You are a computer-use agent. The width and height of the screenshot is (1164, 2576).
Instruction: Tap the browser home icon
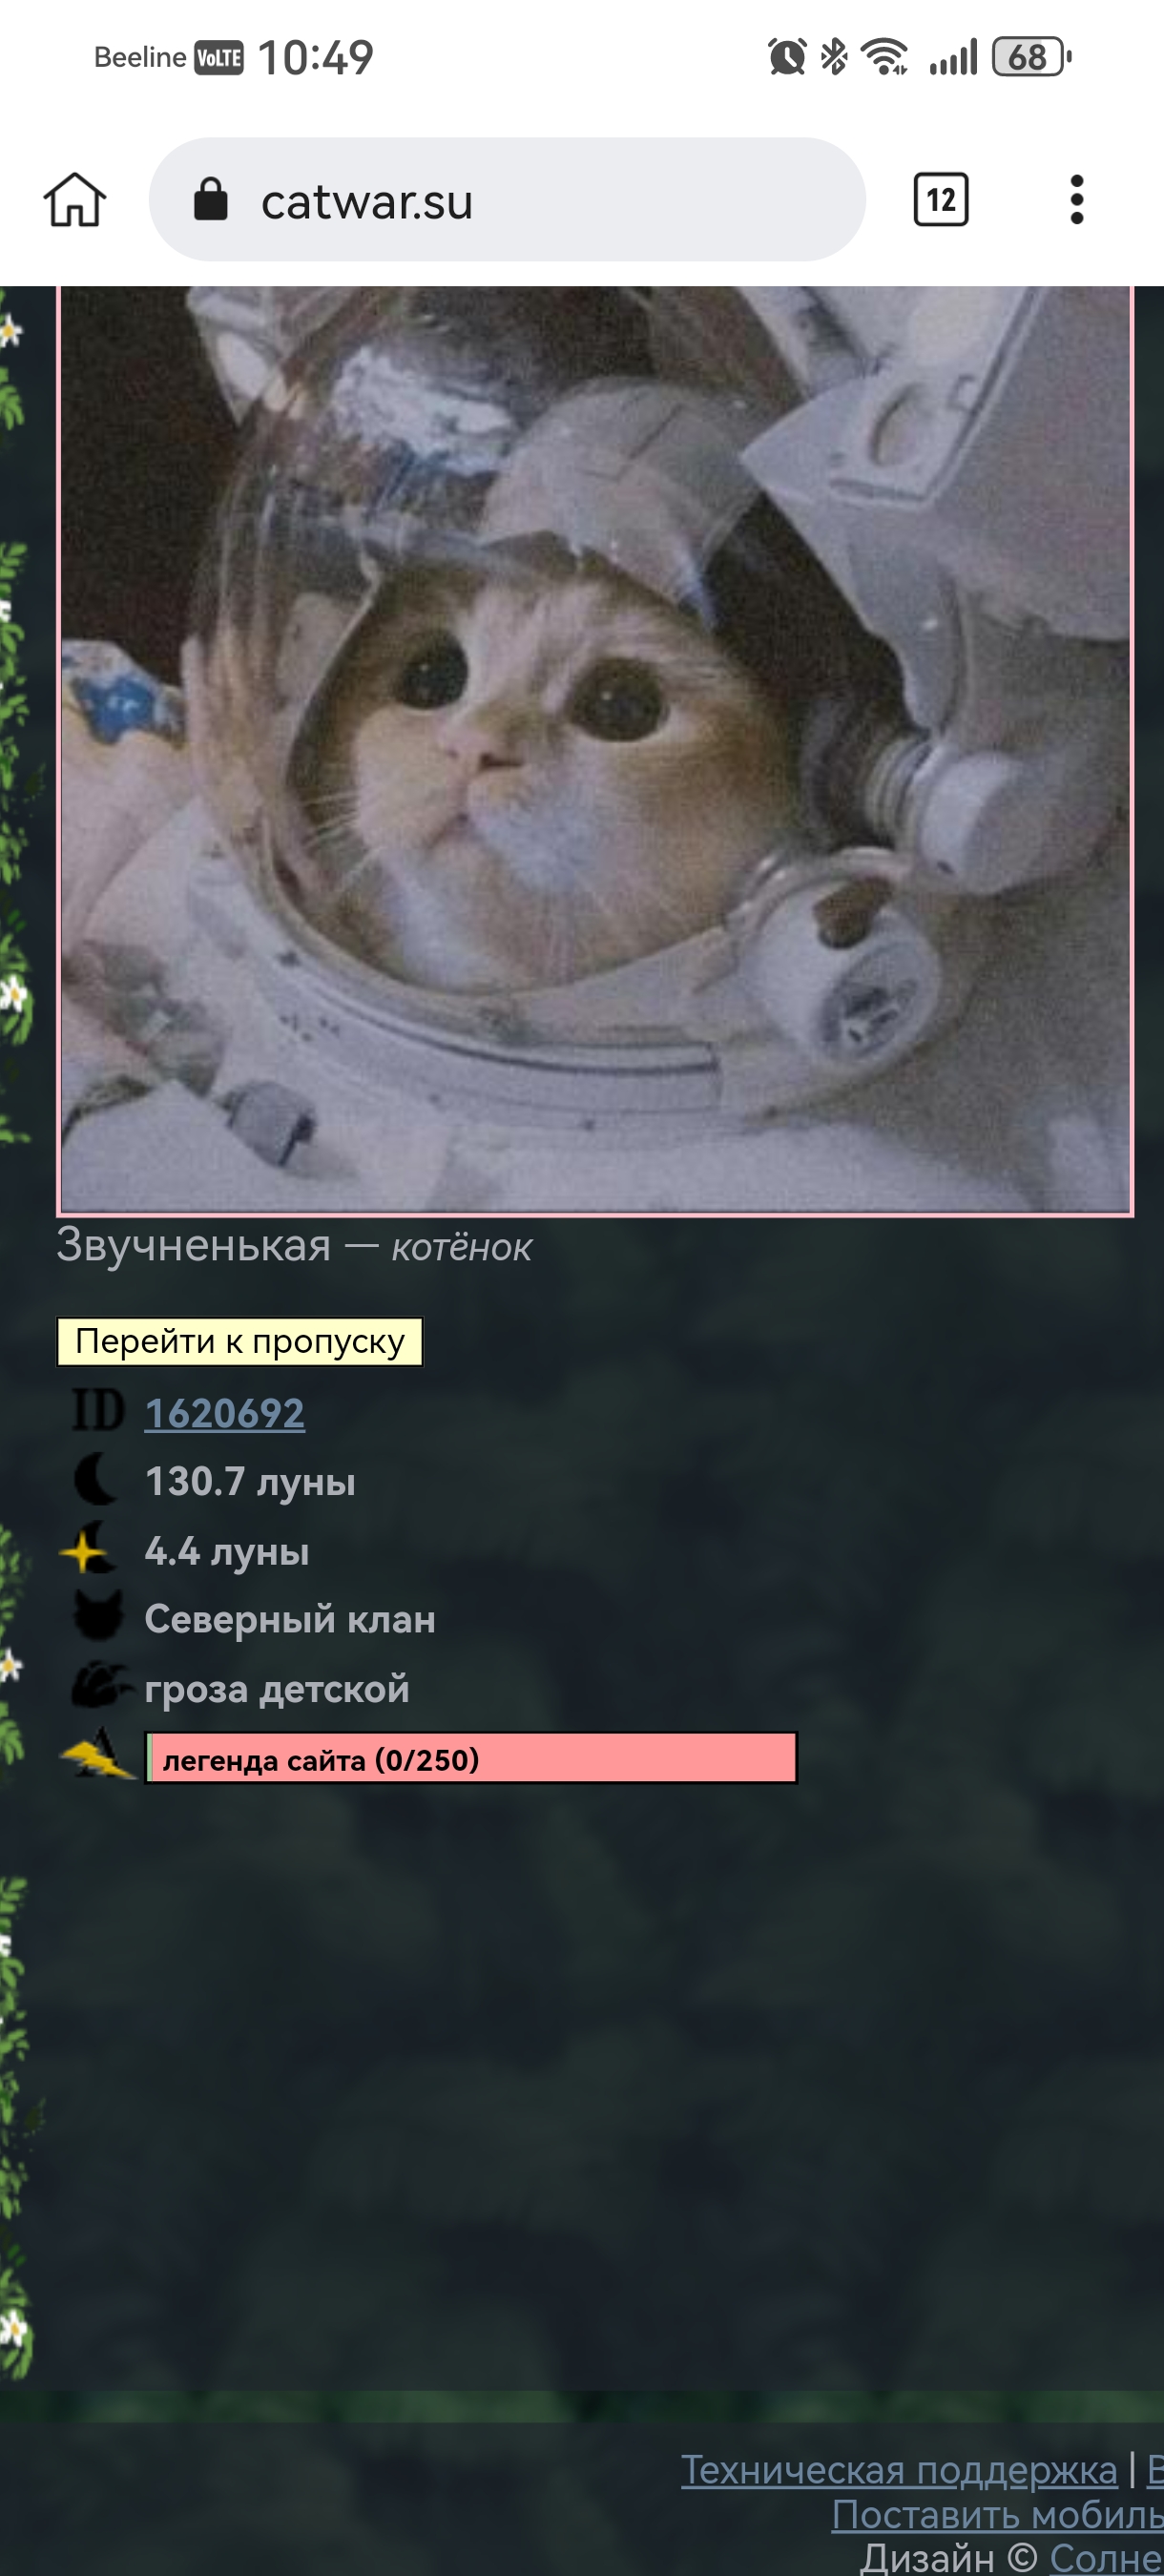click(x=75, y=200)
